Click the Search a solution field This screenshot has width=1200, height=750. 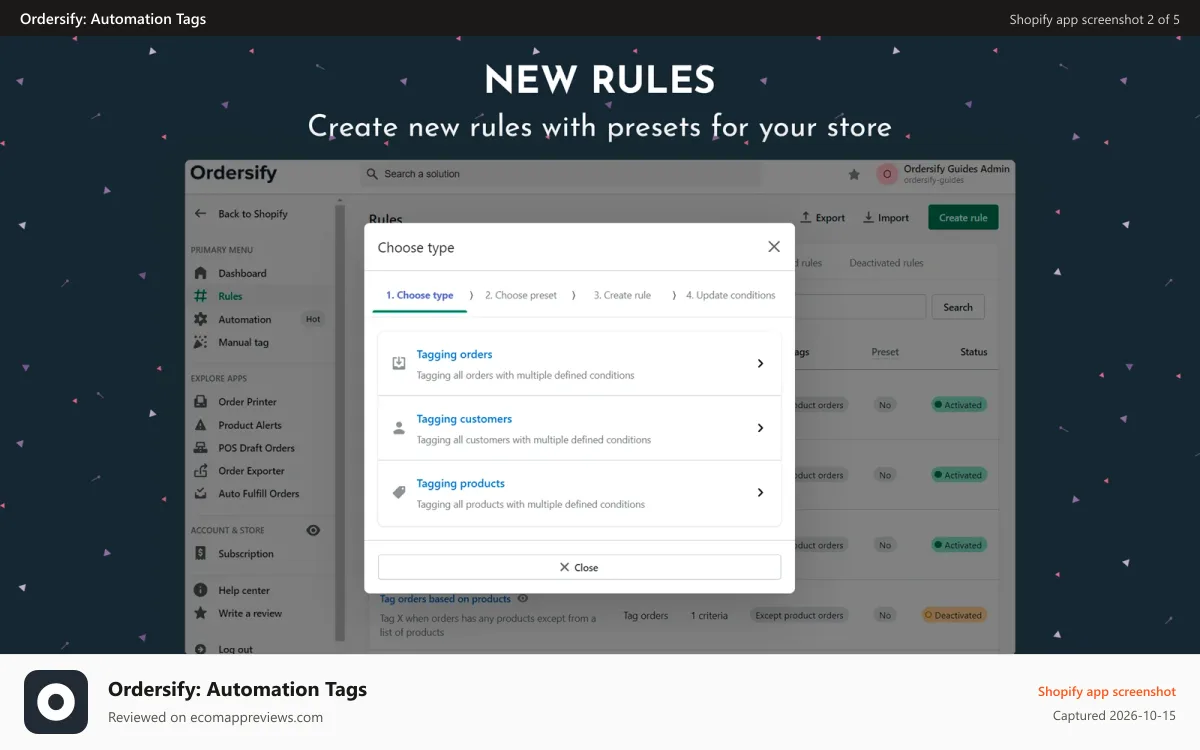pos(560,174)
